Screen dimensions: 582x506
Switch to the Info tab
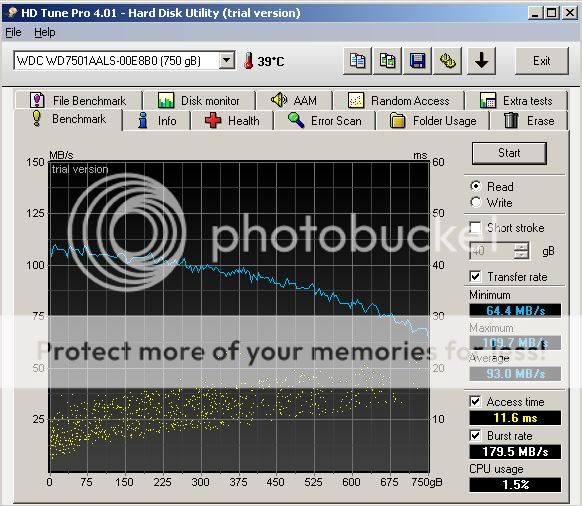[x=157, y=121]
